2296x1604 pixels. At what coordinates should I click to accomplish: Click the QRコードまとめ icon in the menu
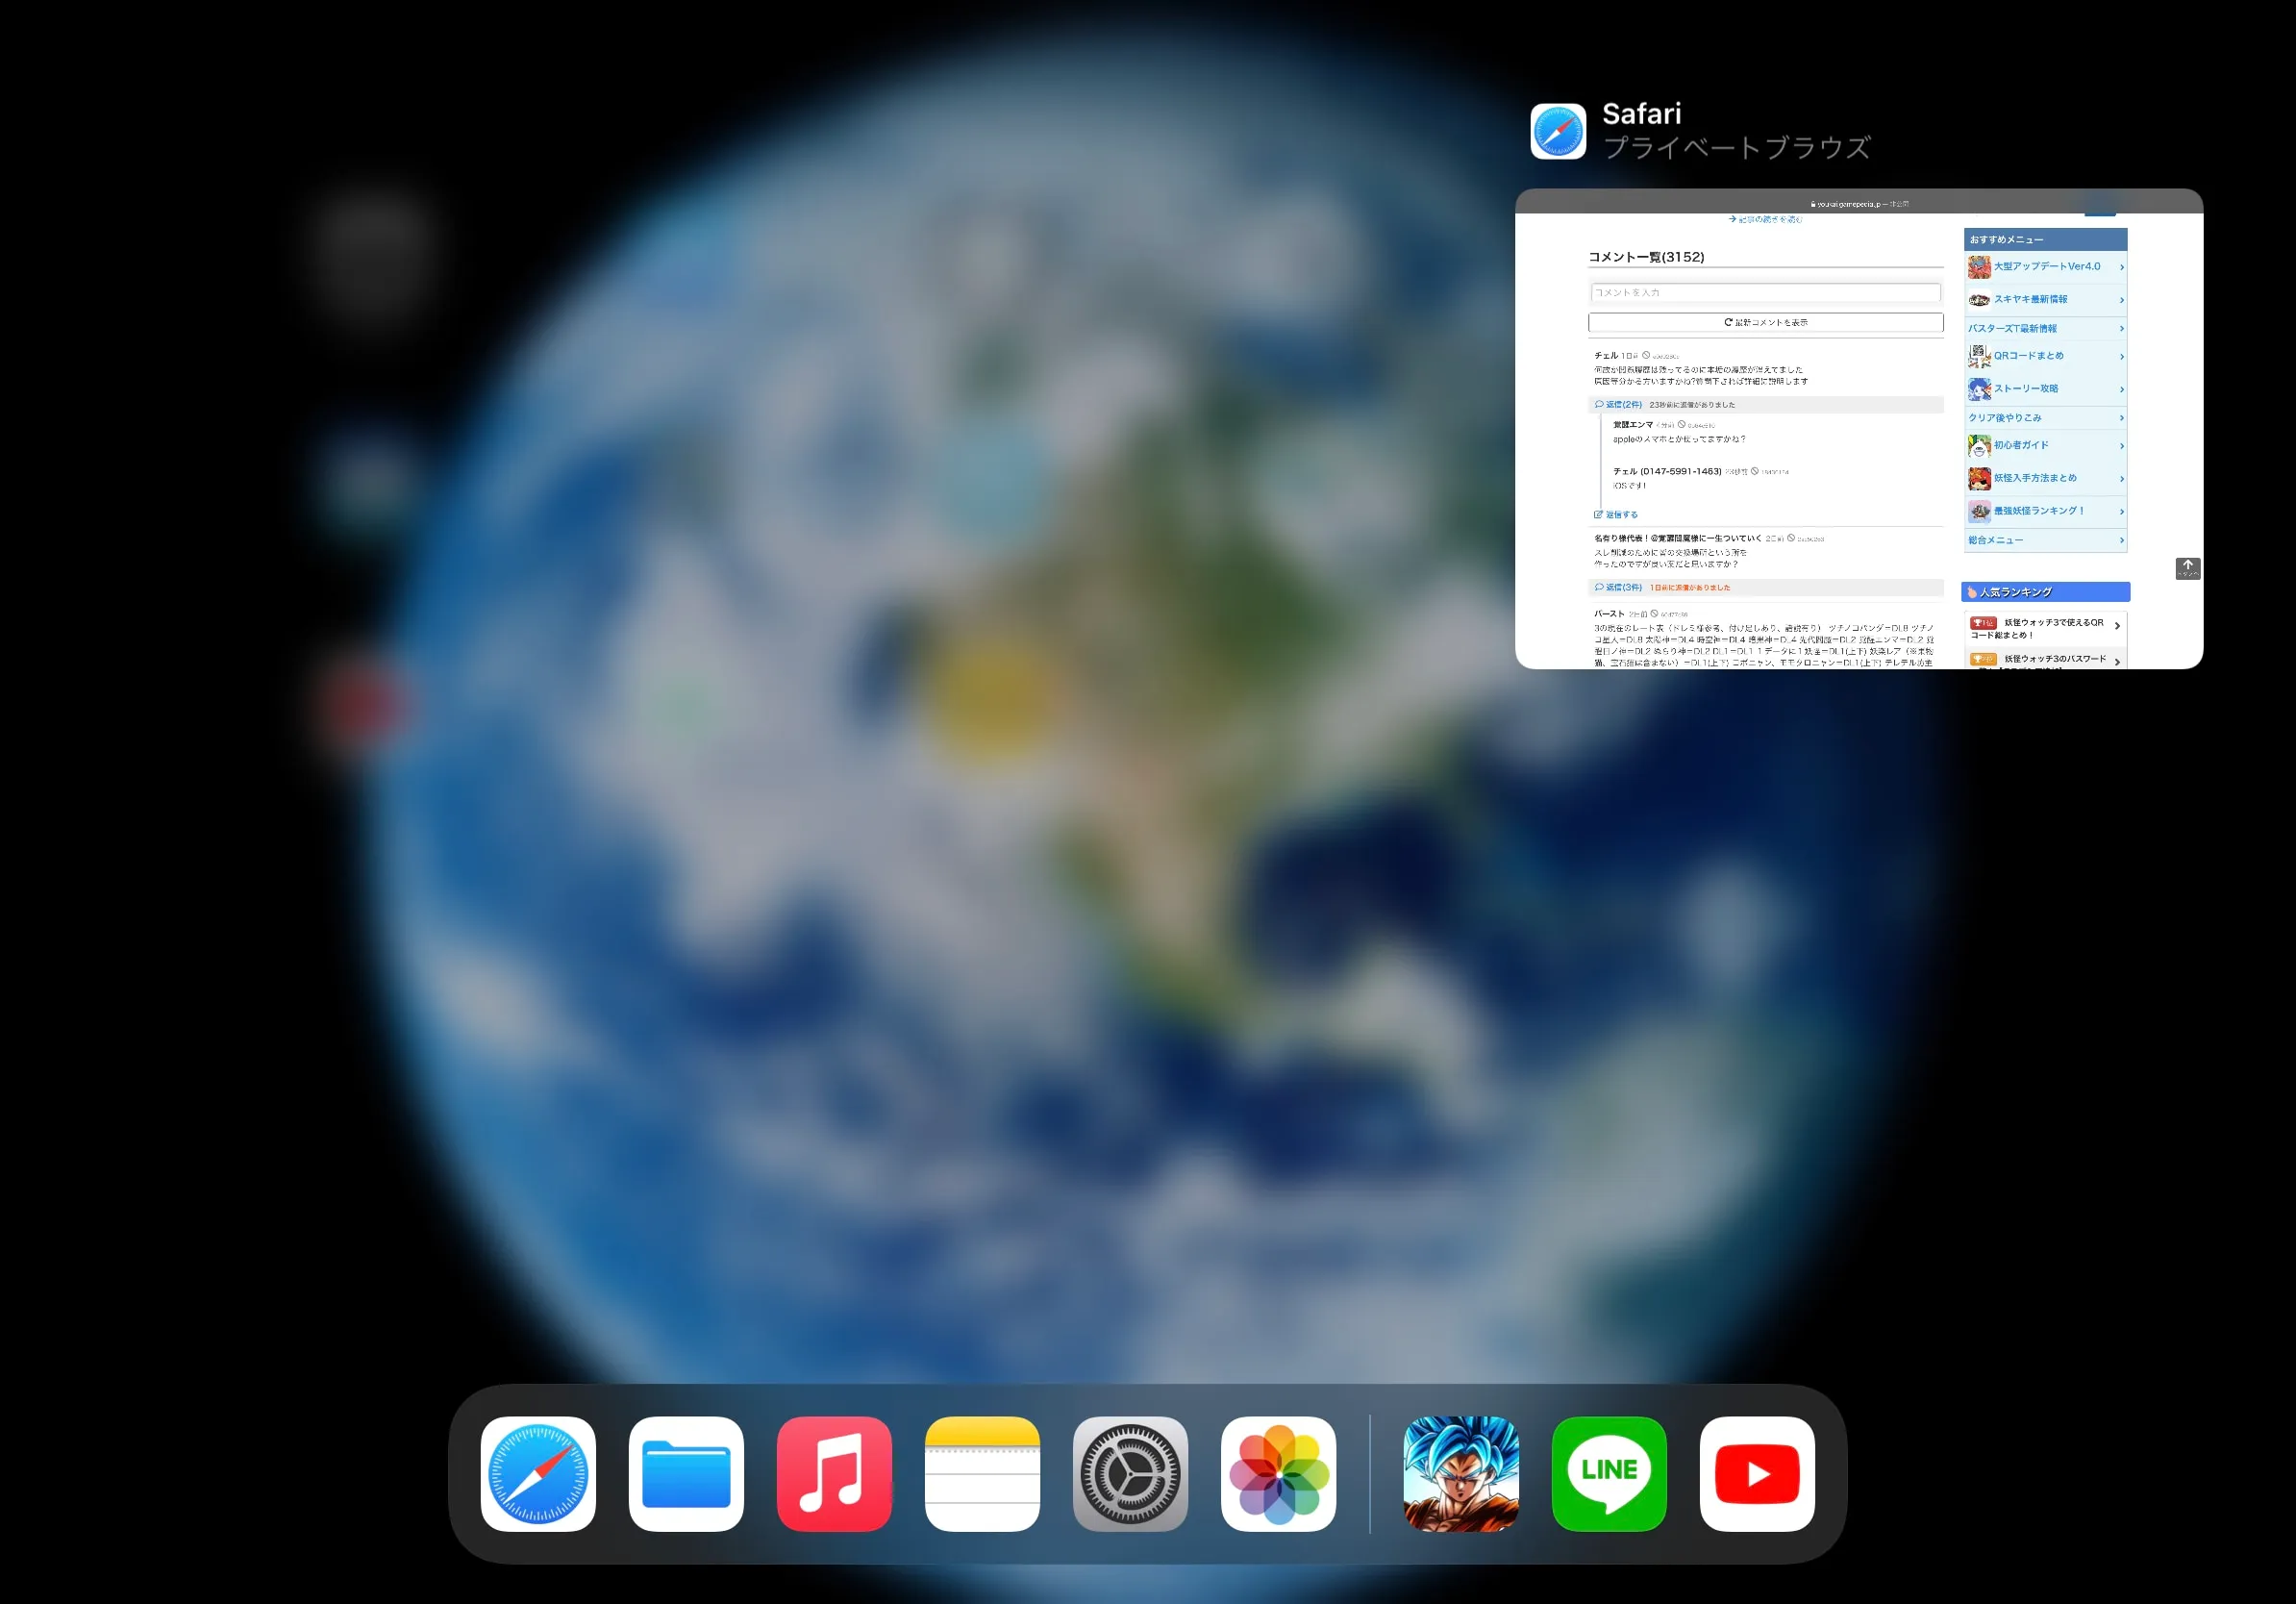1978,356
